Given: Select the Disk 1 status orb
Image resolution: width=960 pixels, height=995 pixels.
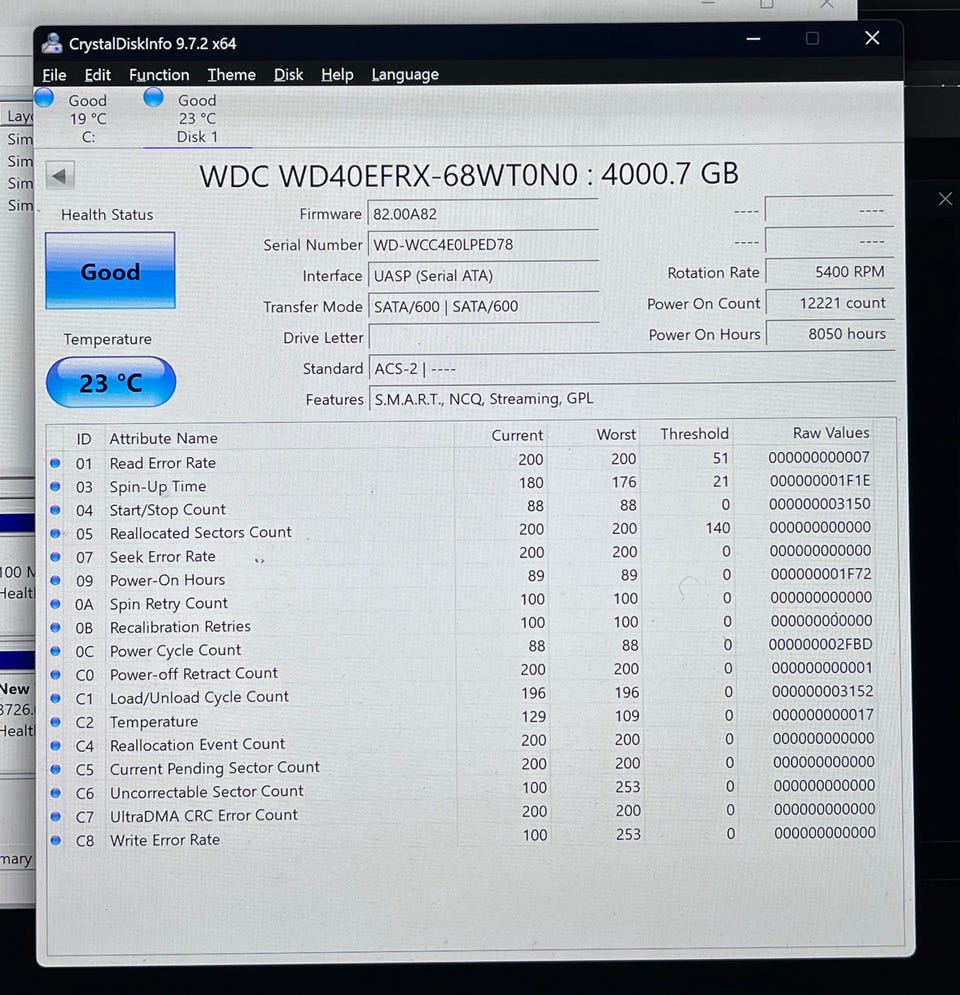Looking at the screenshot, I should coord(154,97).
